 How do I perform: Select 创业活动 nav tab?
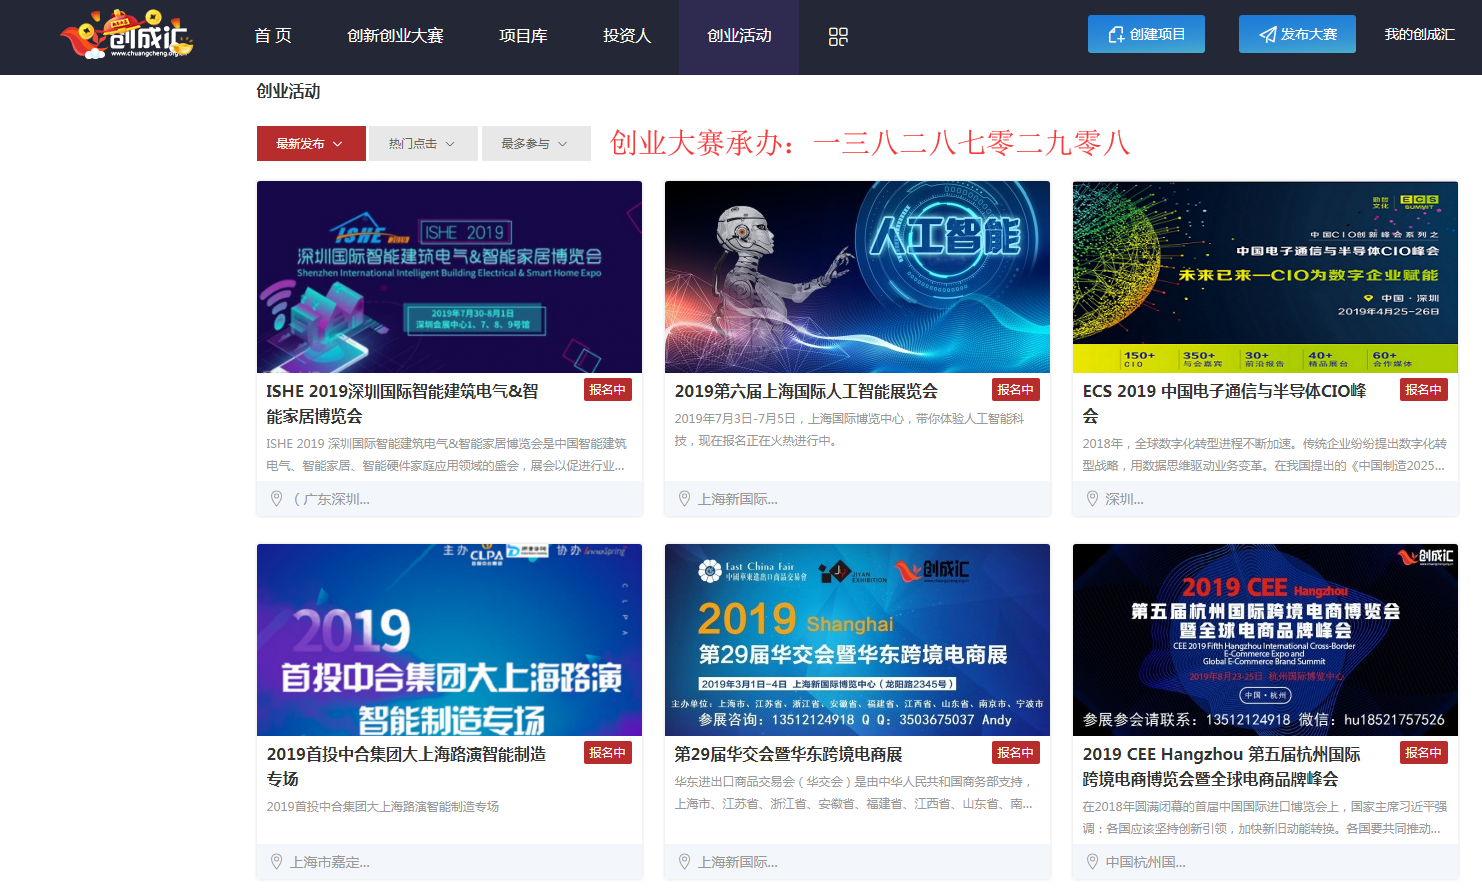coord(739,36)
